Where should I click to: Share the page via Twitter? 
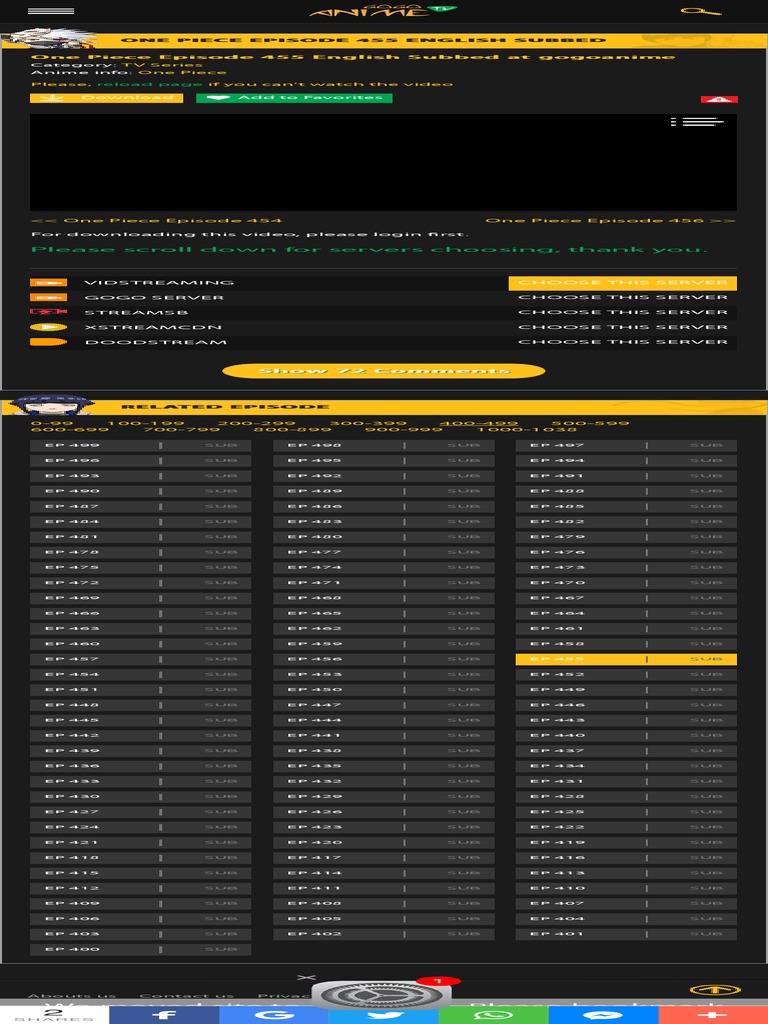[x=383, y=1014]
